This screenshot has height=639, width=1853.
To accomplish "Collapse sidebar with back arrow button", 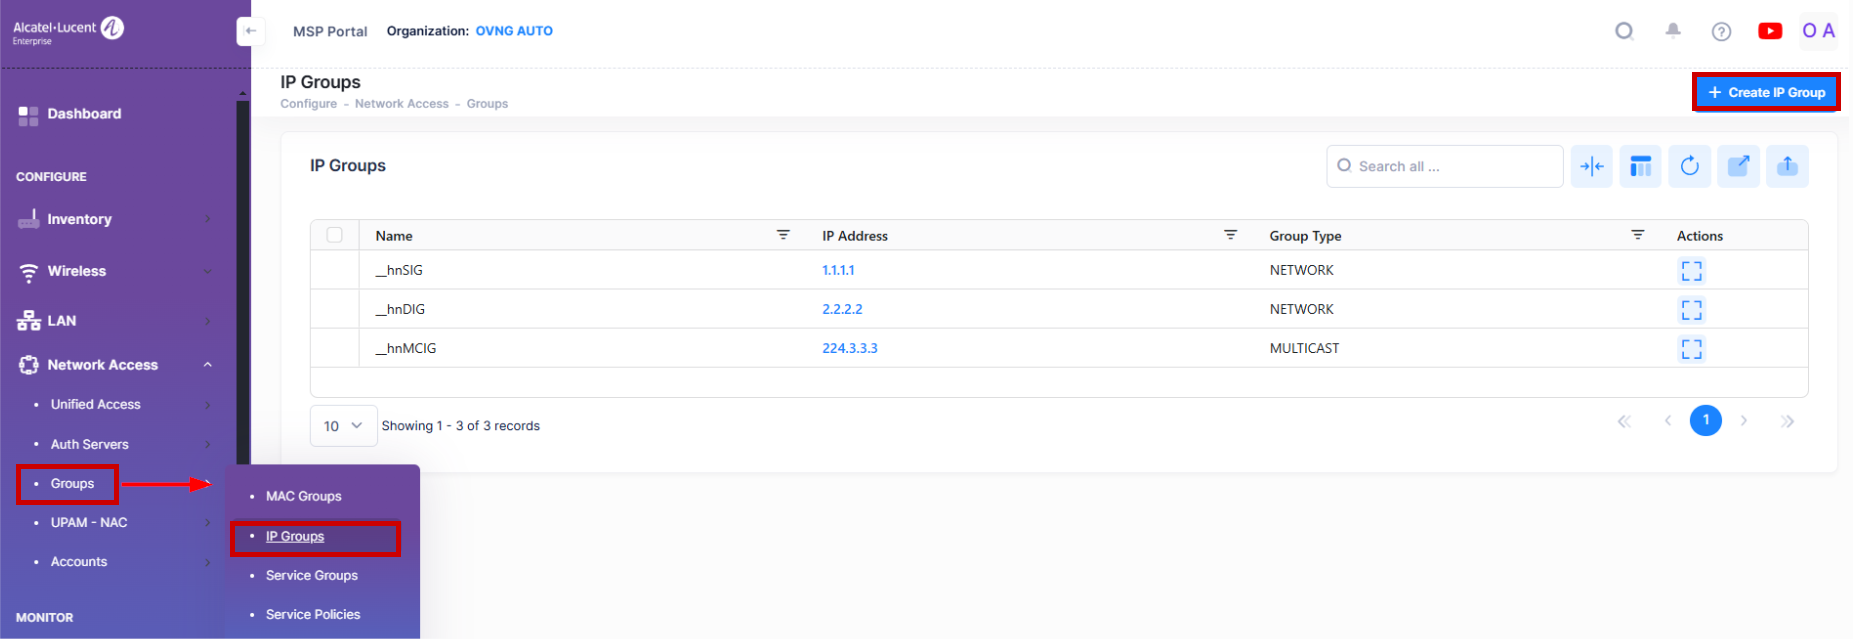I will tap(250, 31).
